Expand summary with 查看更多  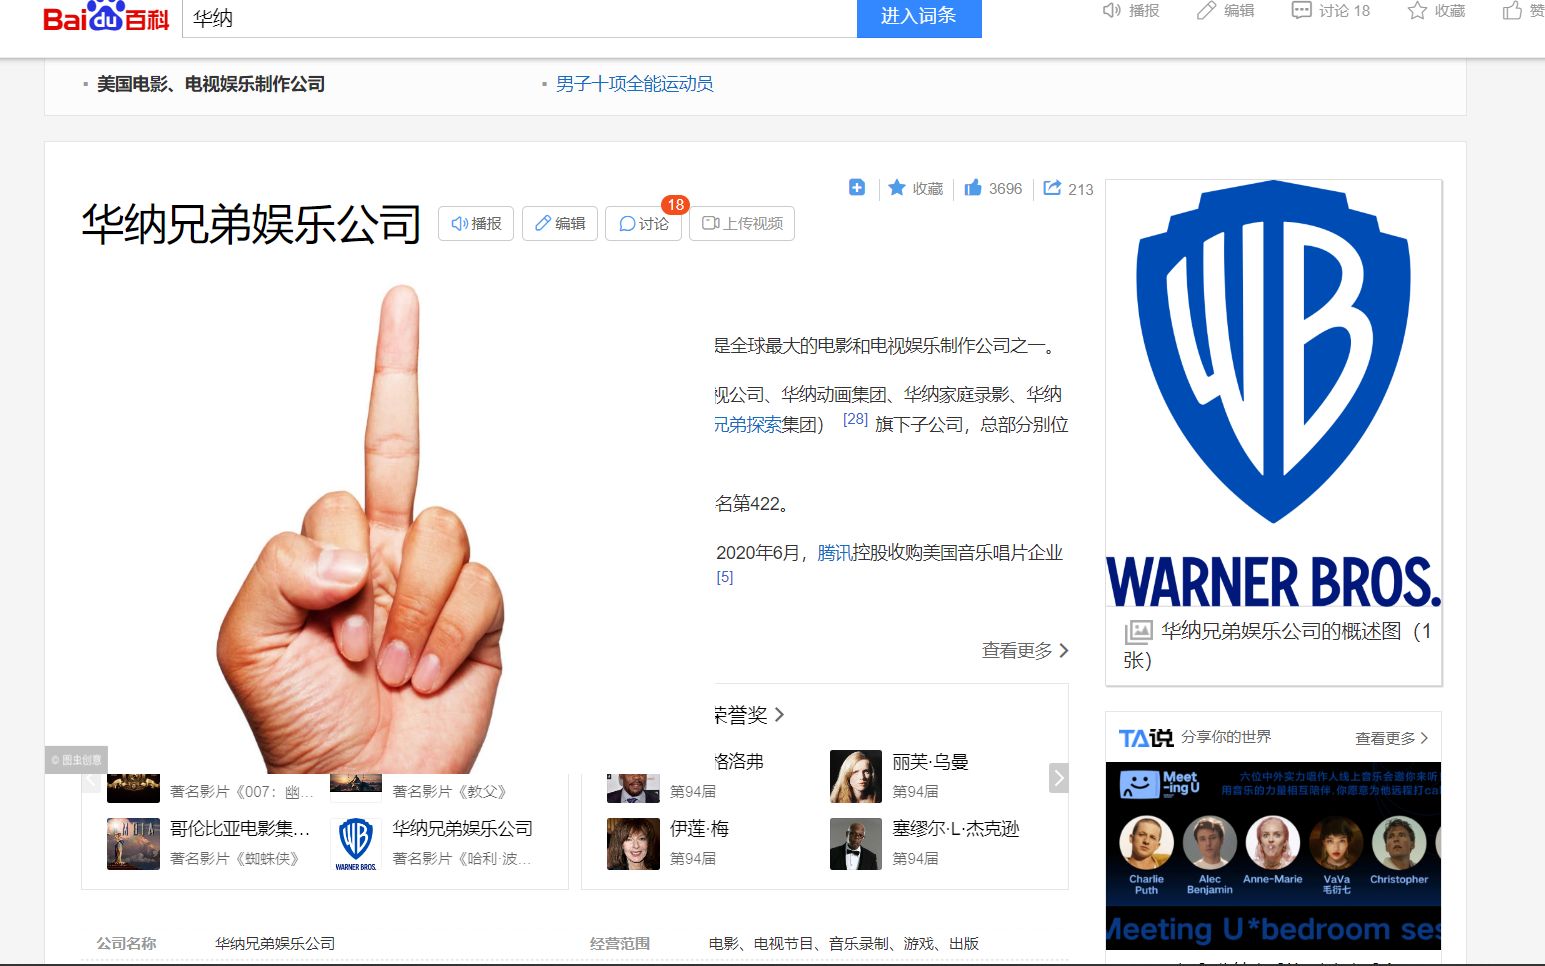tap(1026, 651)
